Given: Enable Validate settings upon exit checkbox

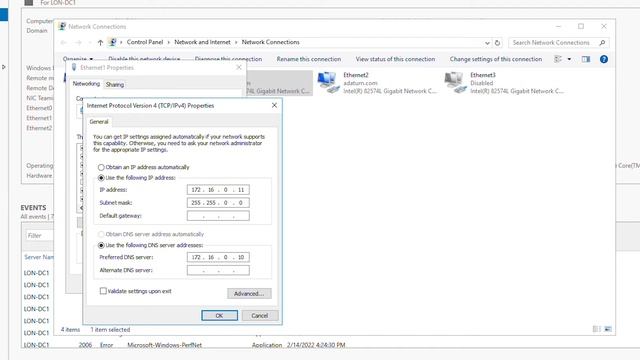Looking at the screenshot, I should [x=103, y=291].
